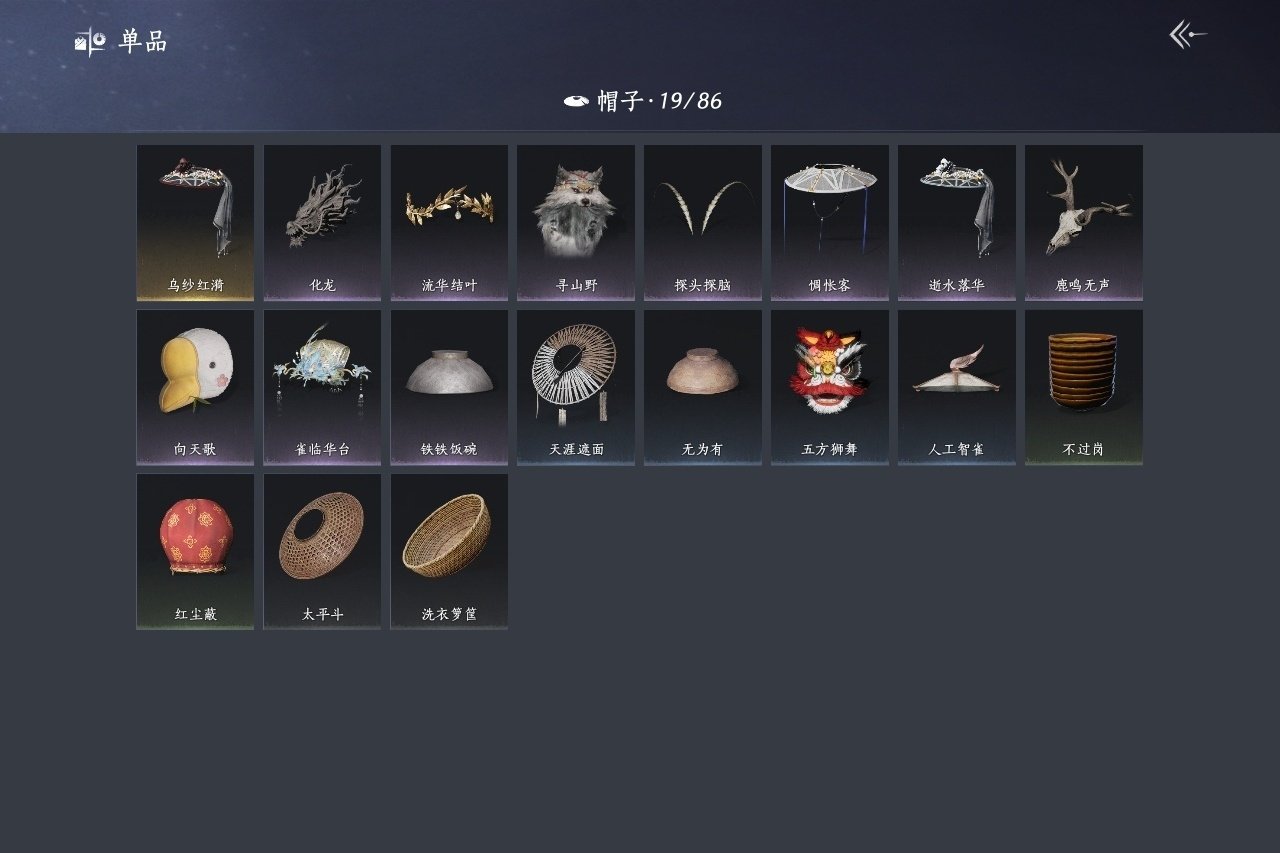Image resolution: width=1280 pixels, height=853 pixels.
Task: Select the 红尘蔽 red veil
Action: tap(195, 552)
